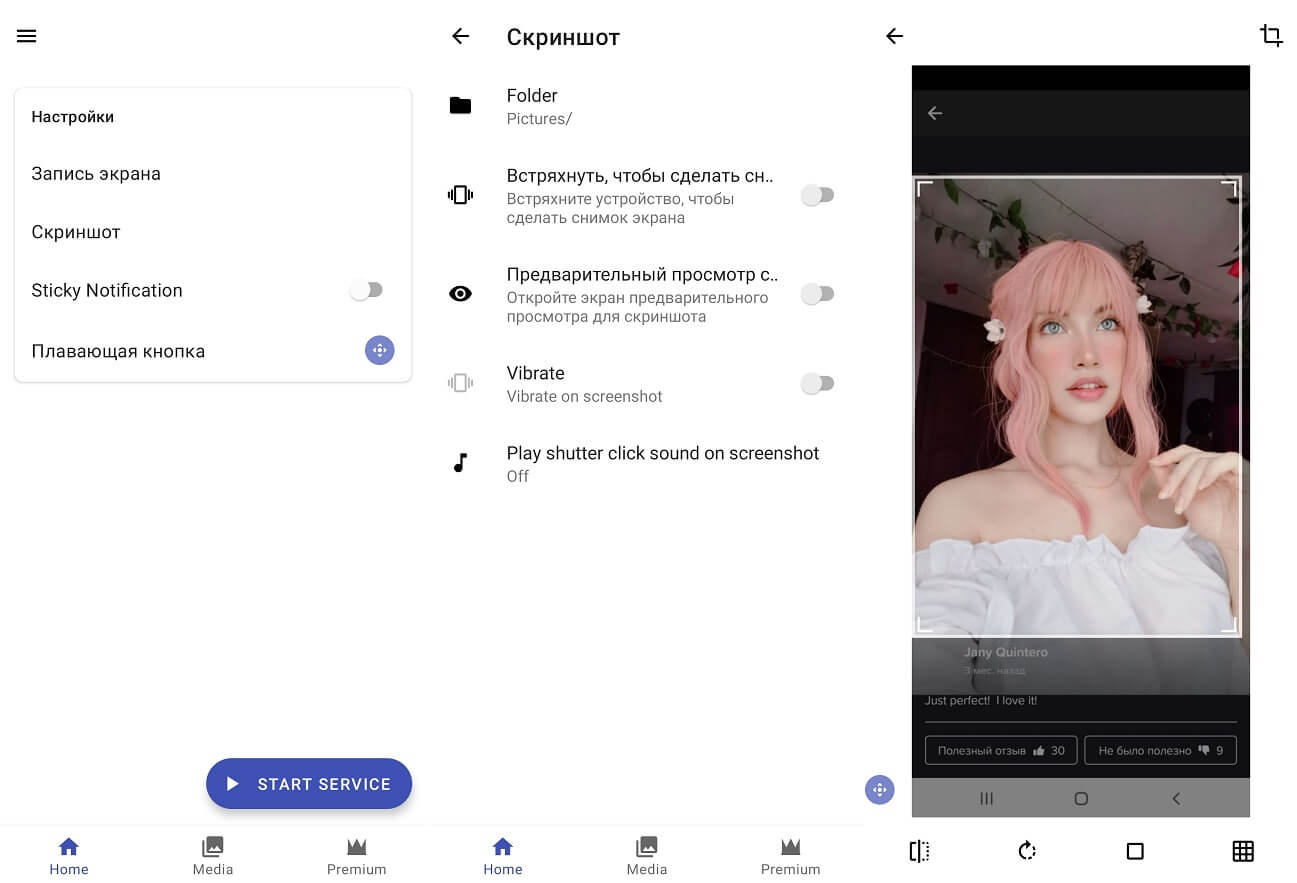
Task: Open the hamburger navigation menu
Action: click(x=26, y=35)
